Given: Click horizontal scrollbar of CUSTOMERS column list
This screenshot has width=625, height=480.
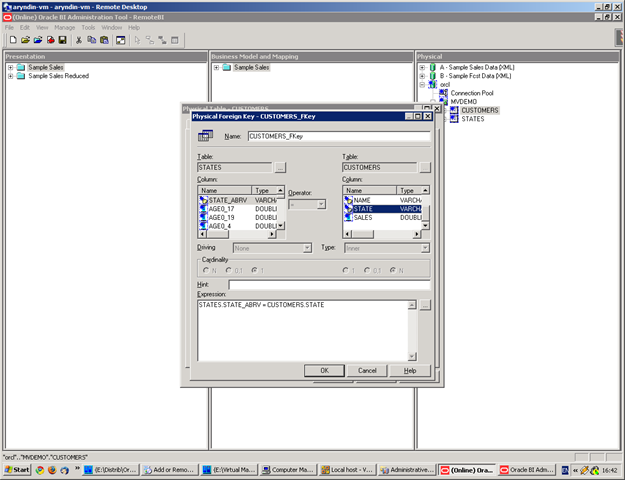Looking at the screenshot, I should [x=382, y=234].
